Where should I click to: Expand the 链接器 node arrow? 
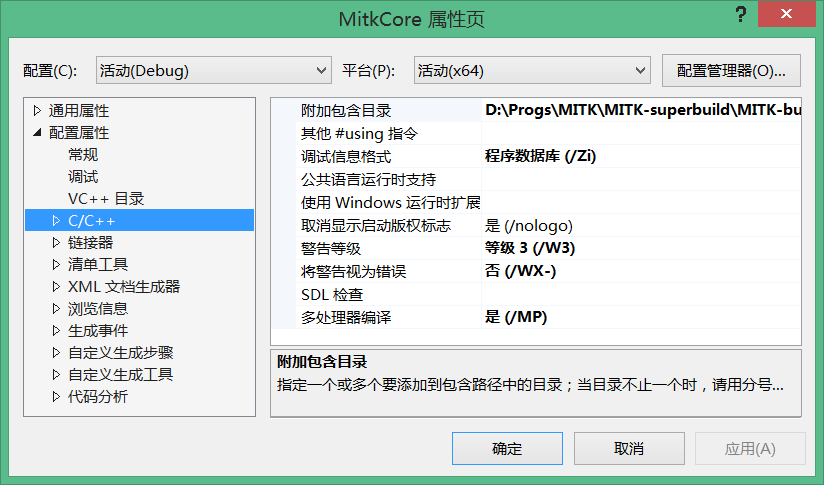pyautogui.click(x=56, y=243)
